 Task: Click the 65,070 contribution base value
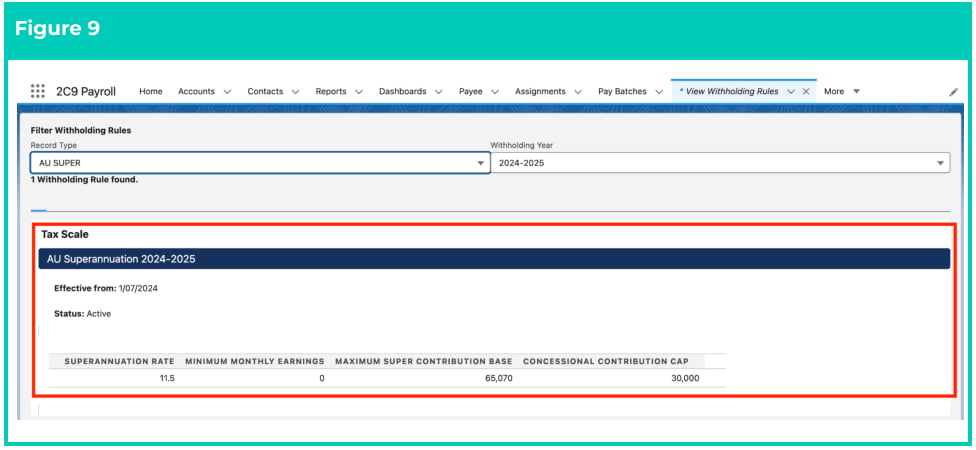tap(499, 378)
